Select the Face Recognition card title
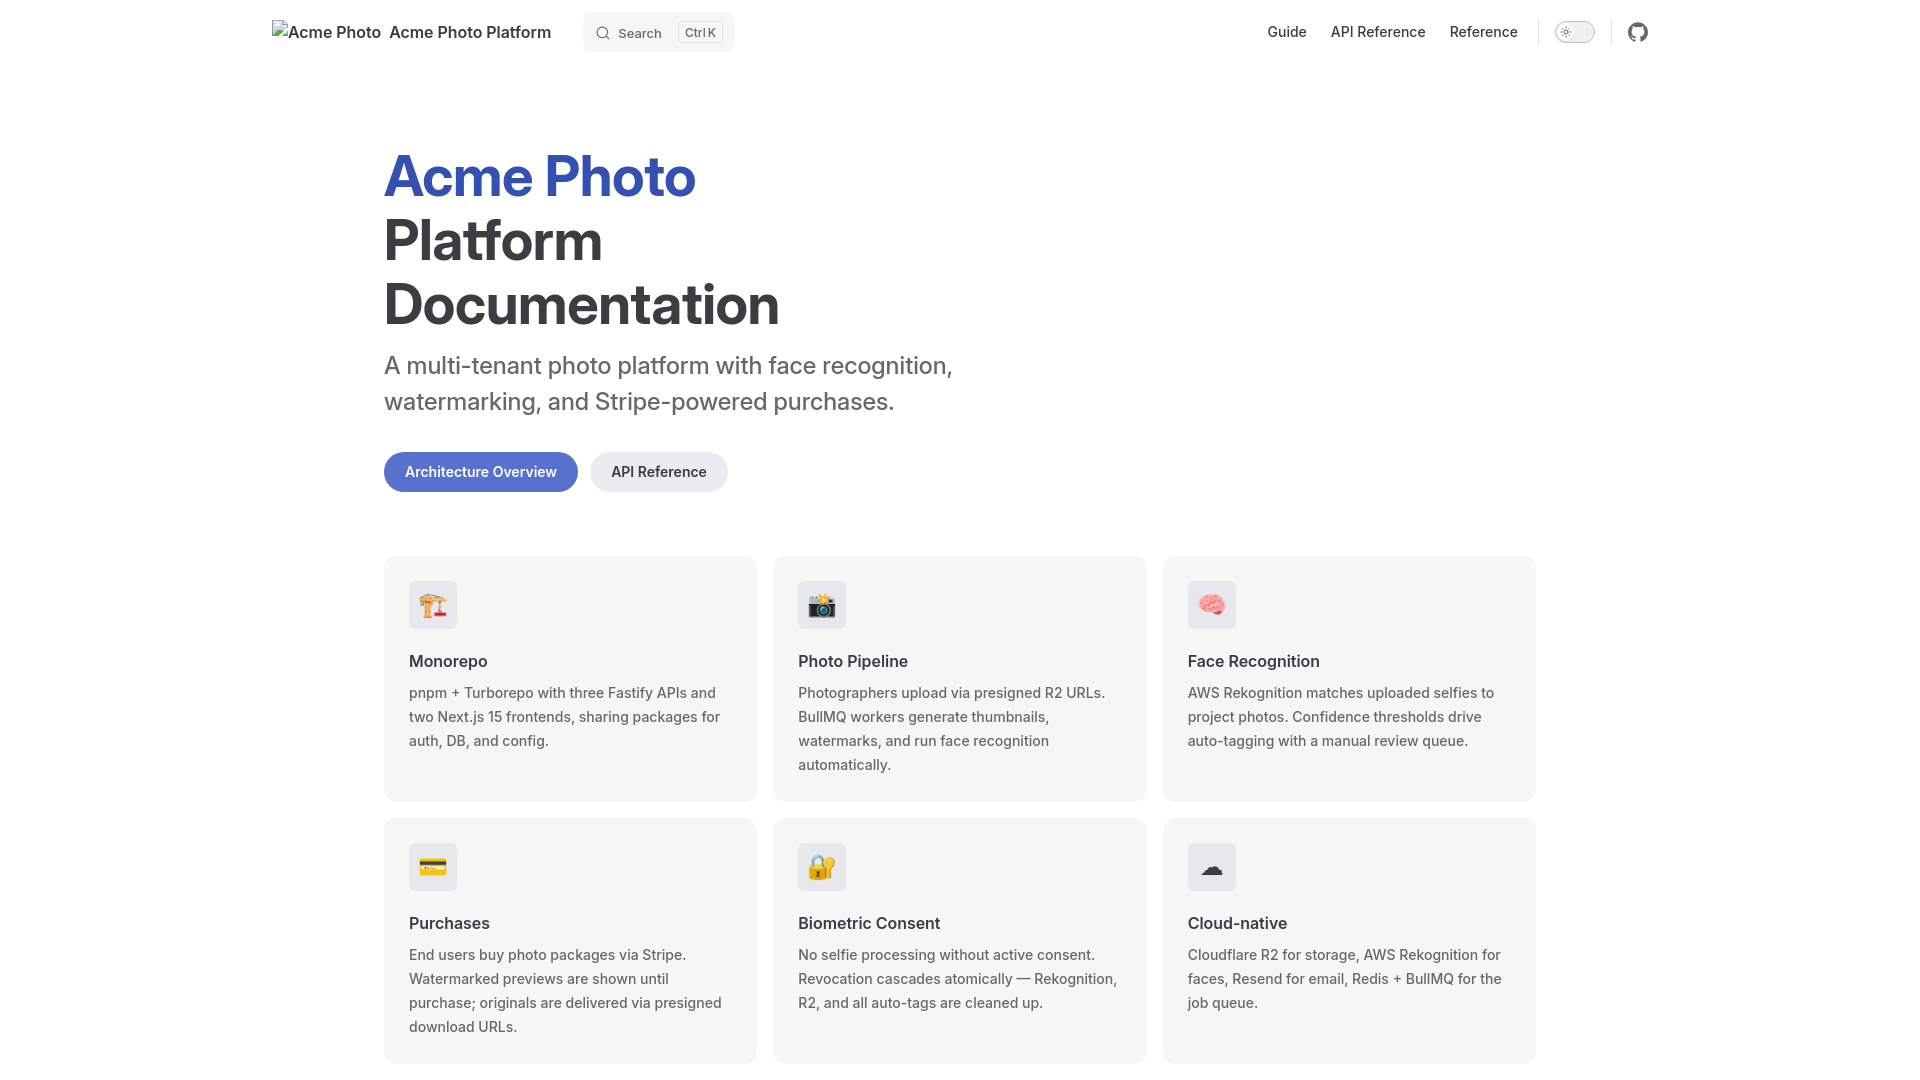The height and width of the screenshot is (1080, 1920). [1253, 661]
